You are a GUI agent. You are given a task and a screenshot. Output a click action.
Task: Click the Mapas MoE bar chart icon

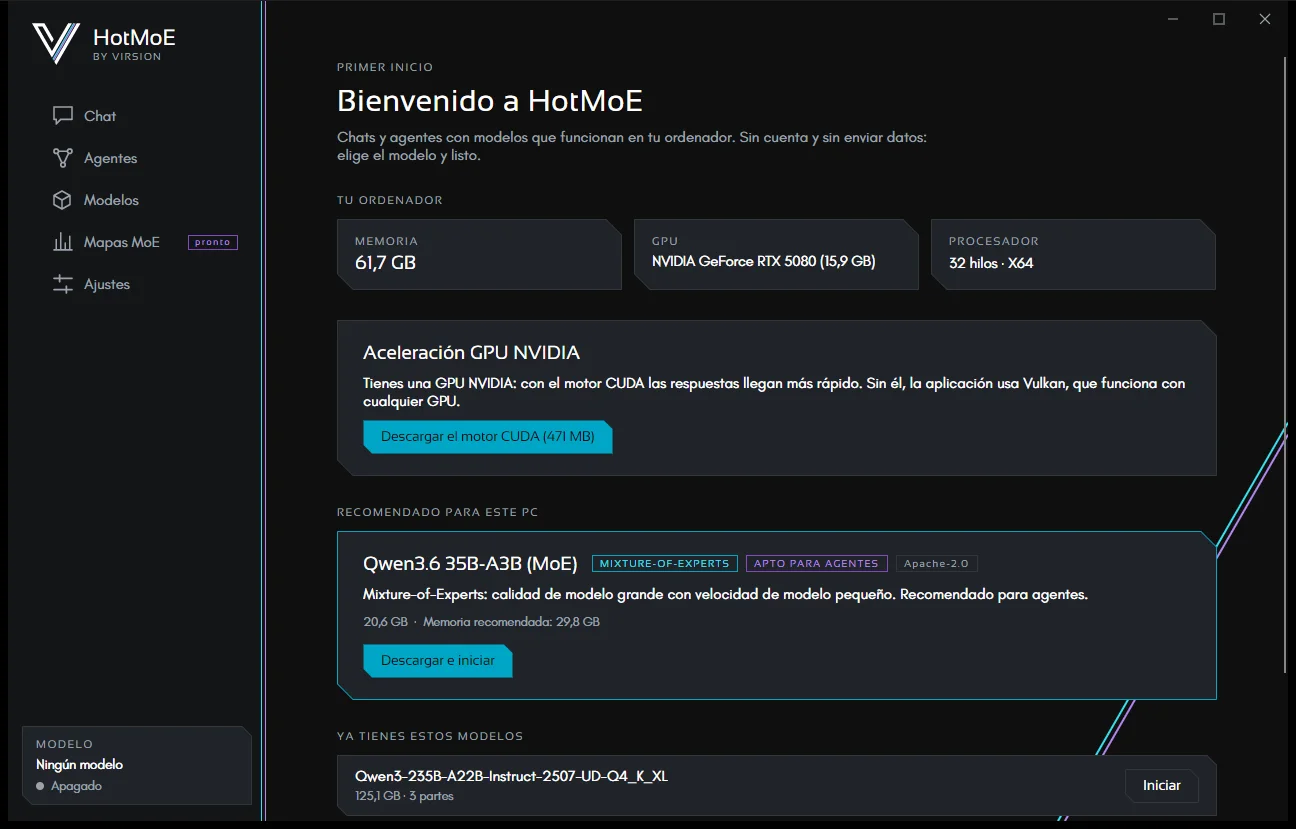coord(63,242)
